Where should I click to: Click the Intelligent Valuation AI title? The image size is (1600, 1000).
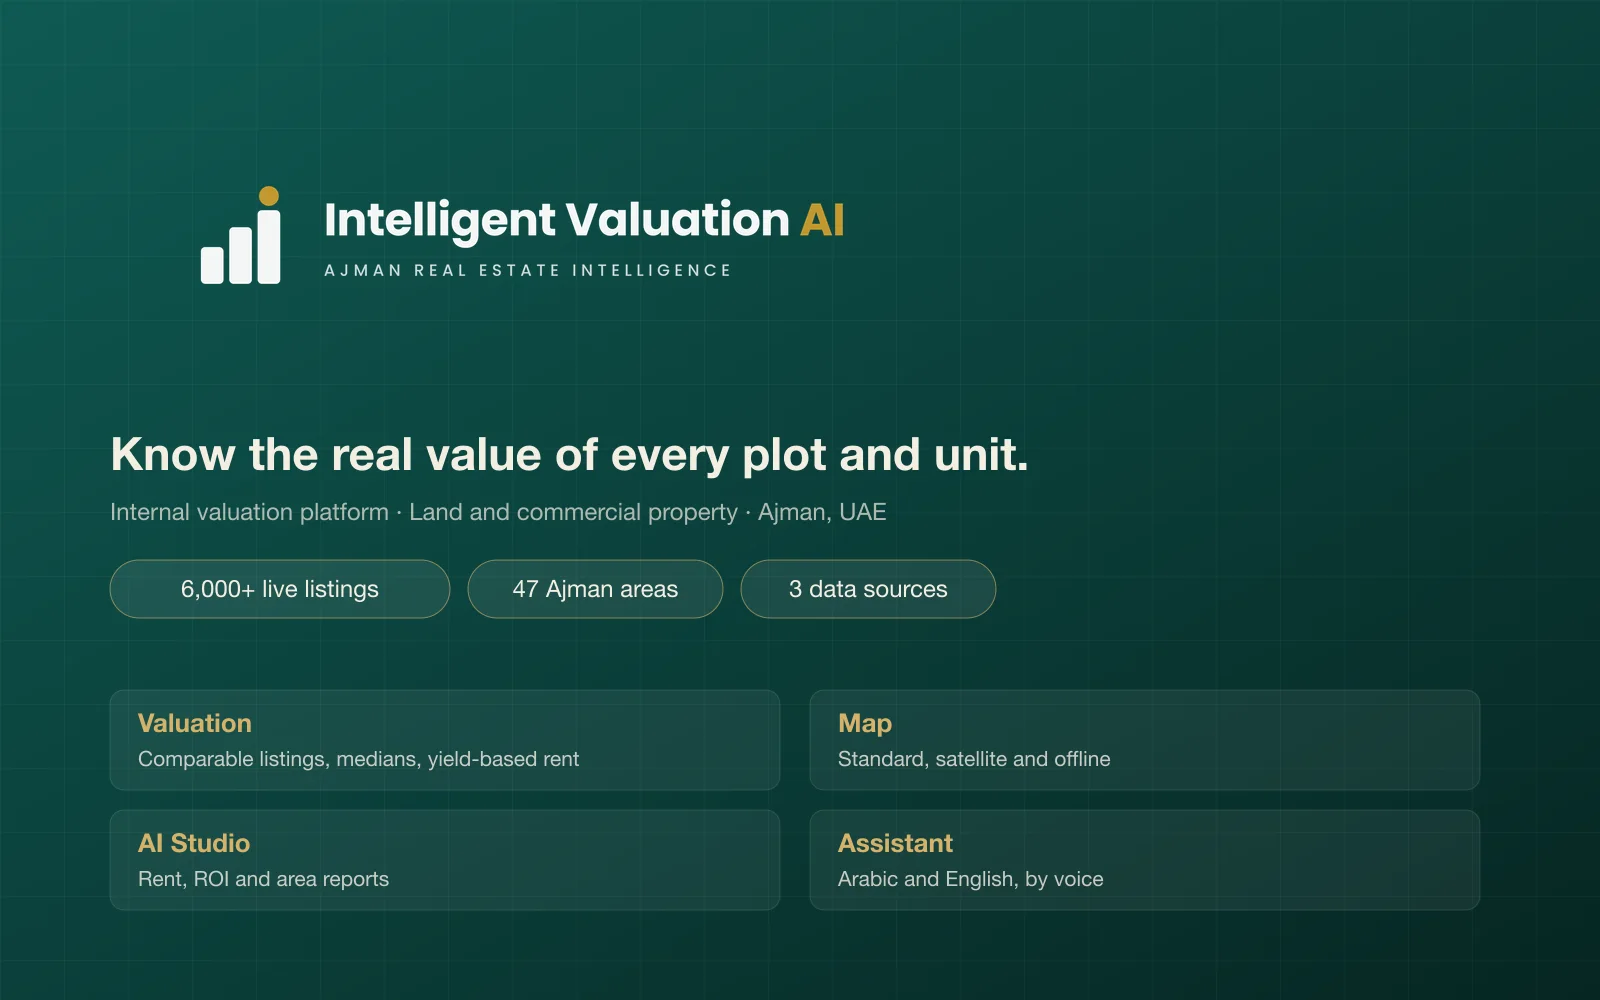[584, 220]
